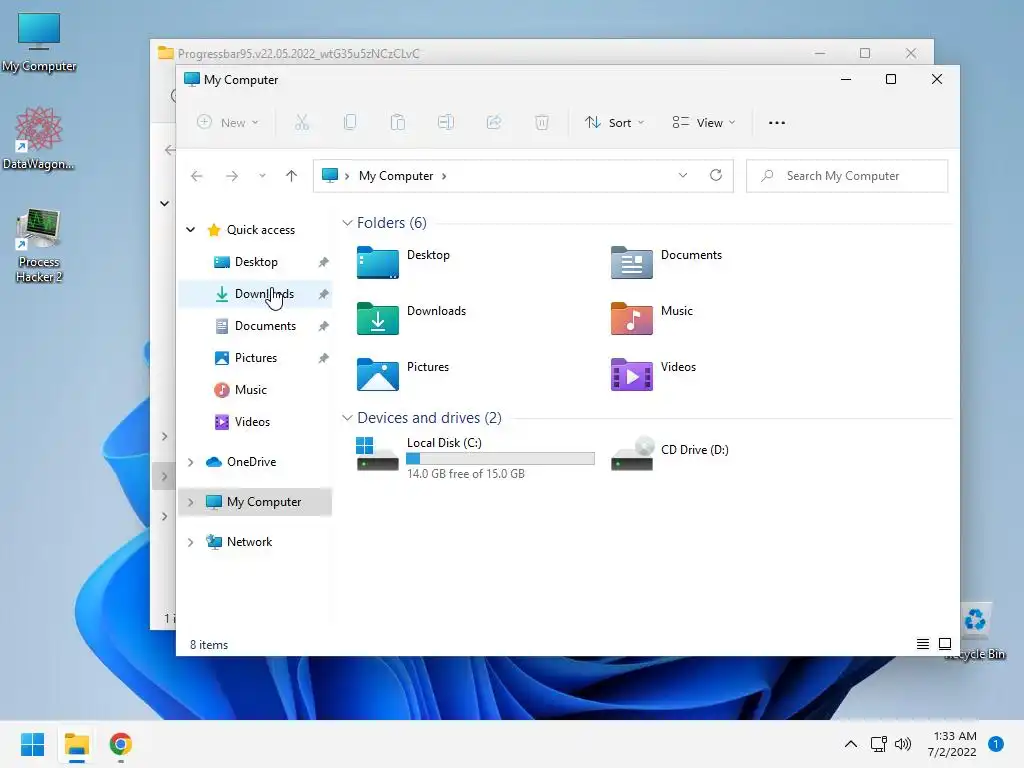The image size is (1024, 768).
Task: Open the Pictures folder icon in Folders
Action: [377, 374]
